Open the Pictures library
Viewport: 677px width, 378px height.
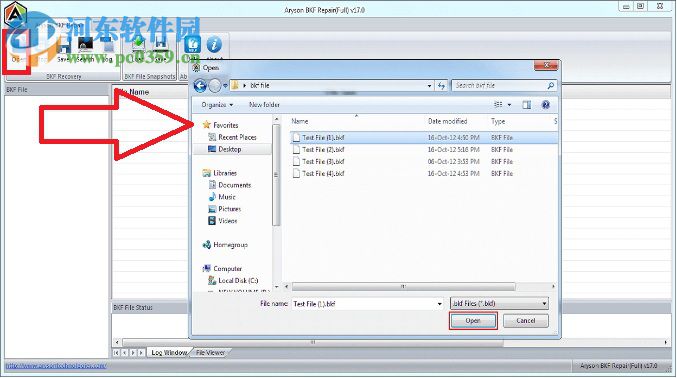[225, 210]
